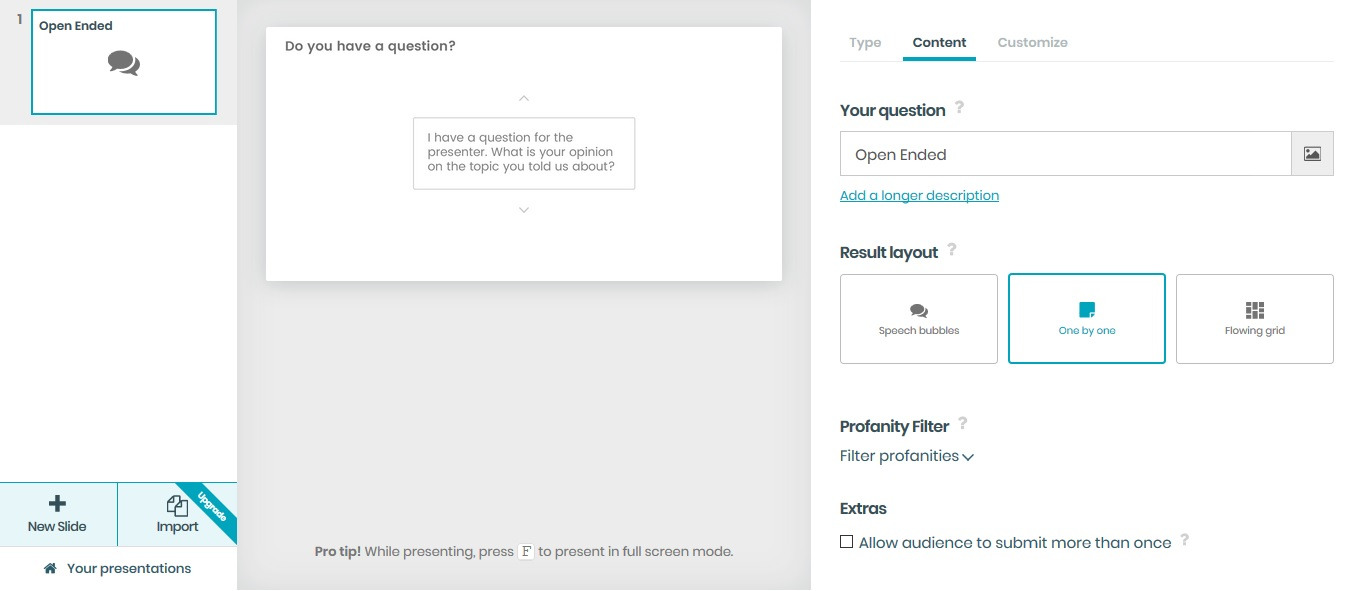The height and width of the screenshot is (591, 1363).
Task: Click the image upload icon beside question field
Action: pos(1312,154)
